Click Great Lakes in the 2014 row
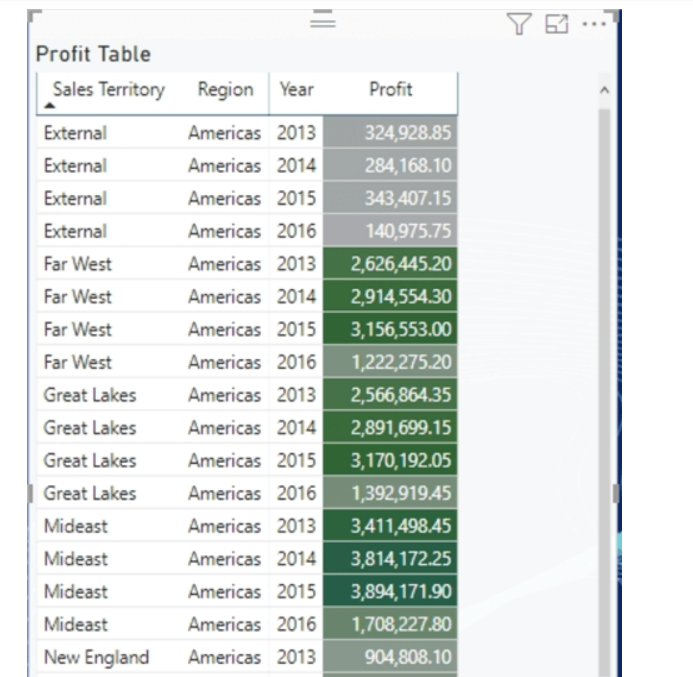693x677 pixels. (x=90, y=427)
